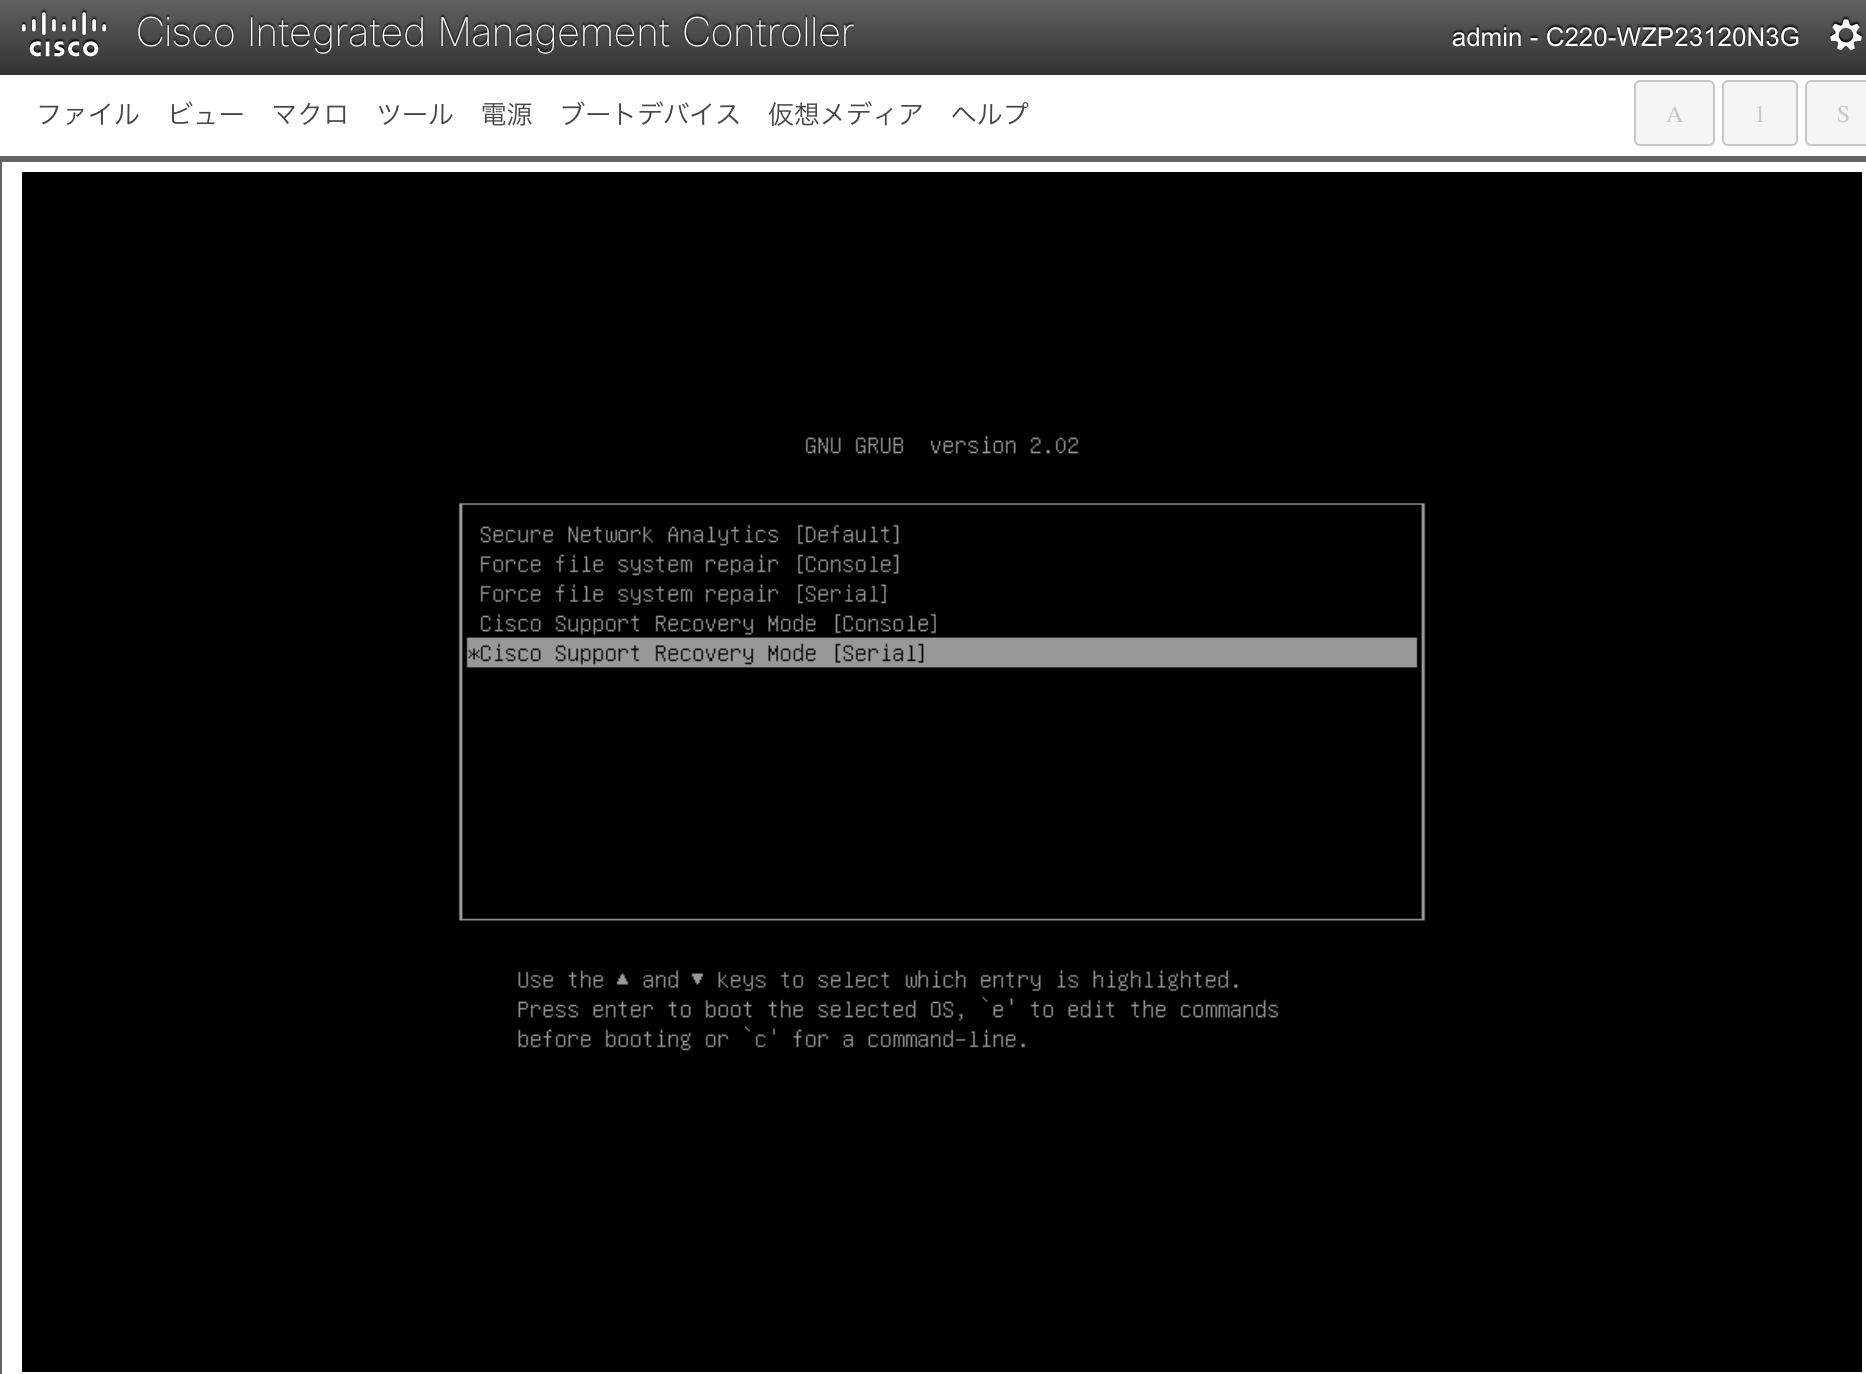Screen dimensions: 1866x1374
Task: Open the 電源 menu
Action: 507,114
